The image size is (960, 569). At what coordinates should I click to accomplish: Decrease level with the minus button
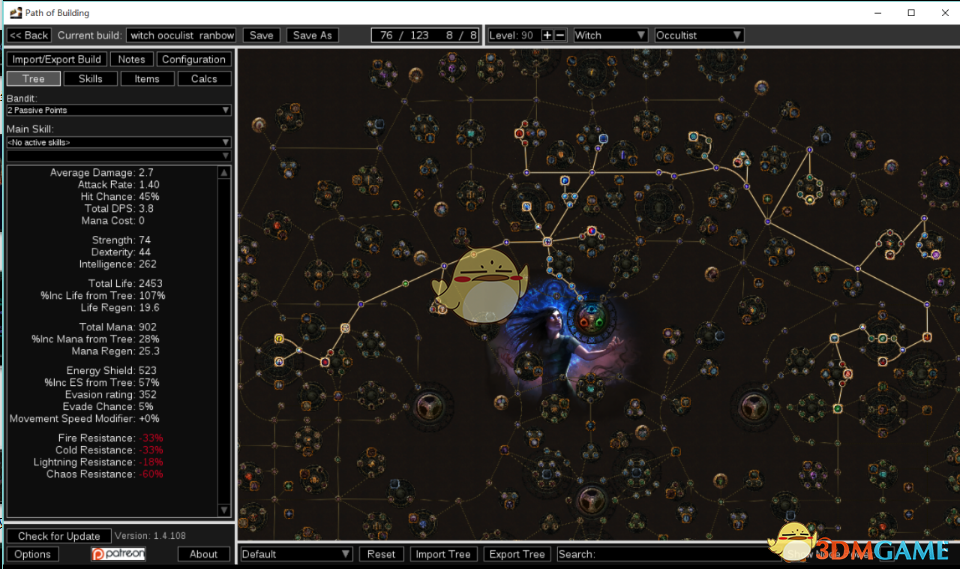click(x=560, y=35)
